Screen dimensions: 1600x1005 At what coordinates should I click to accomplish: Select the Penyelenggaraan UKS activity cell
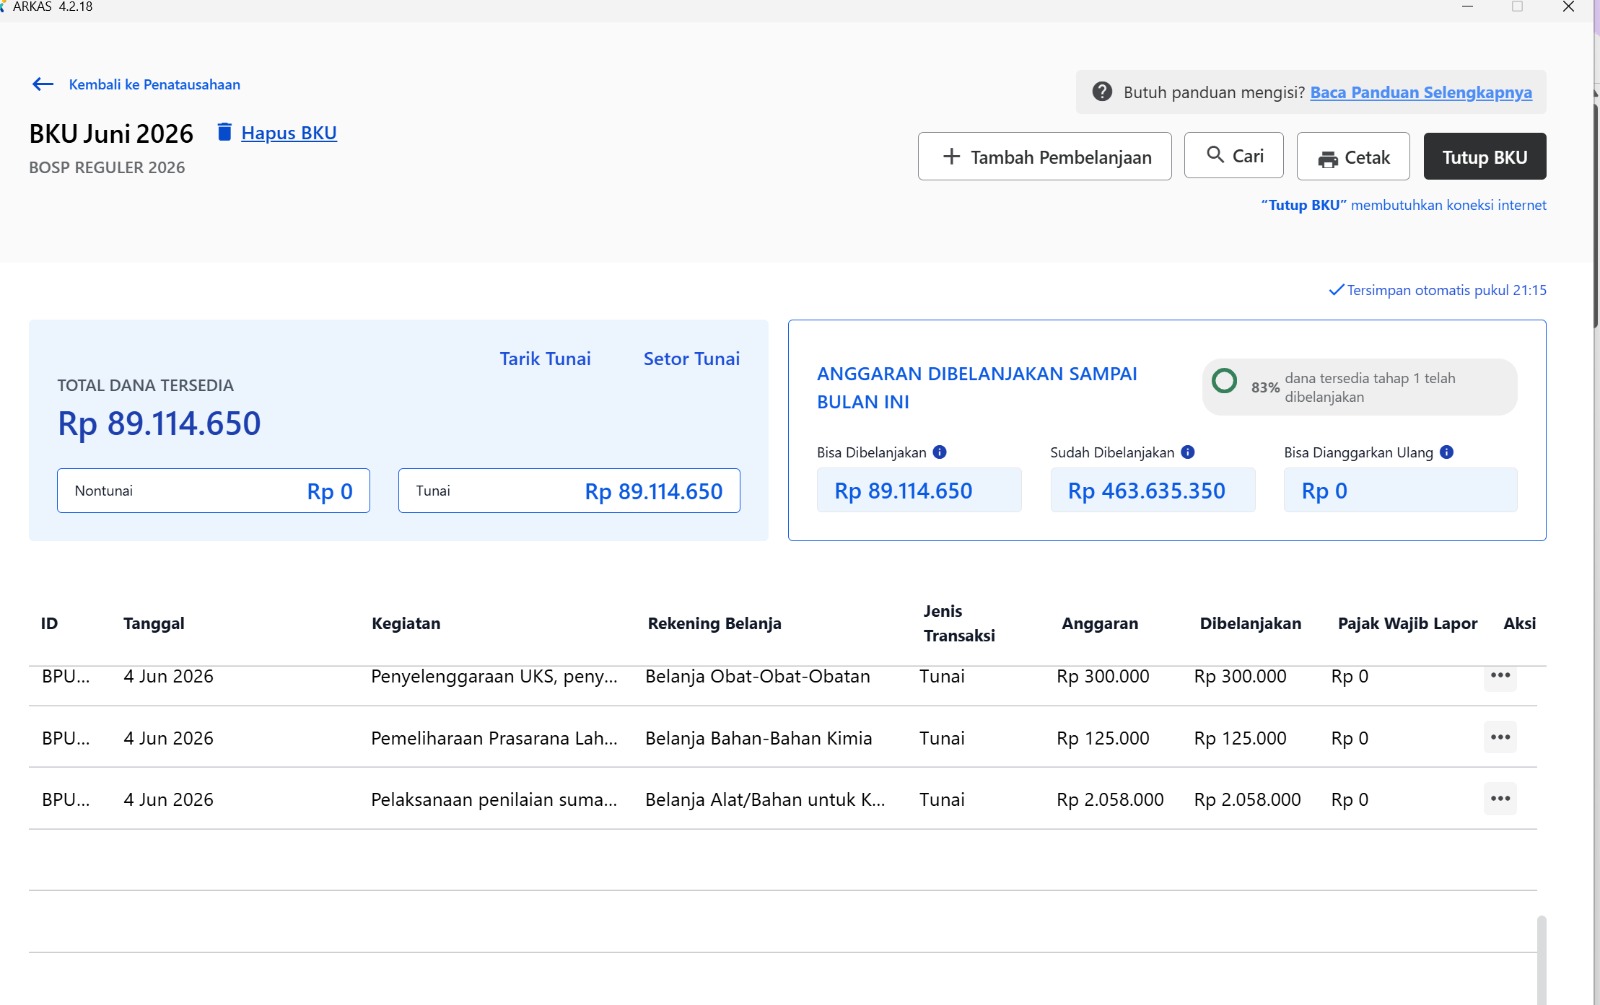click(494, 676)
